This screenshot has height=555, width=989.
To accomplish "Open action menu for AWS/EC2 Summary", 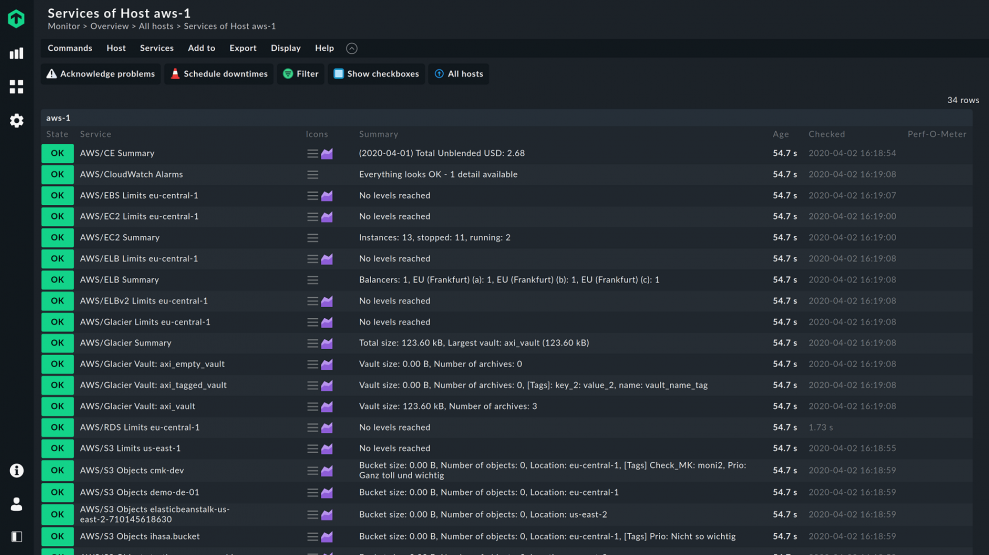I will click(x=312, y=238).
